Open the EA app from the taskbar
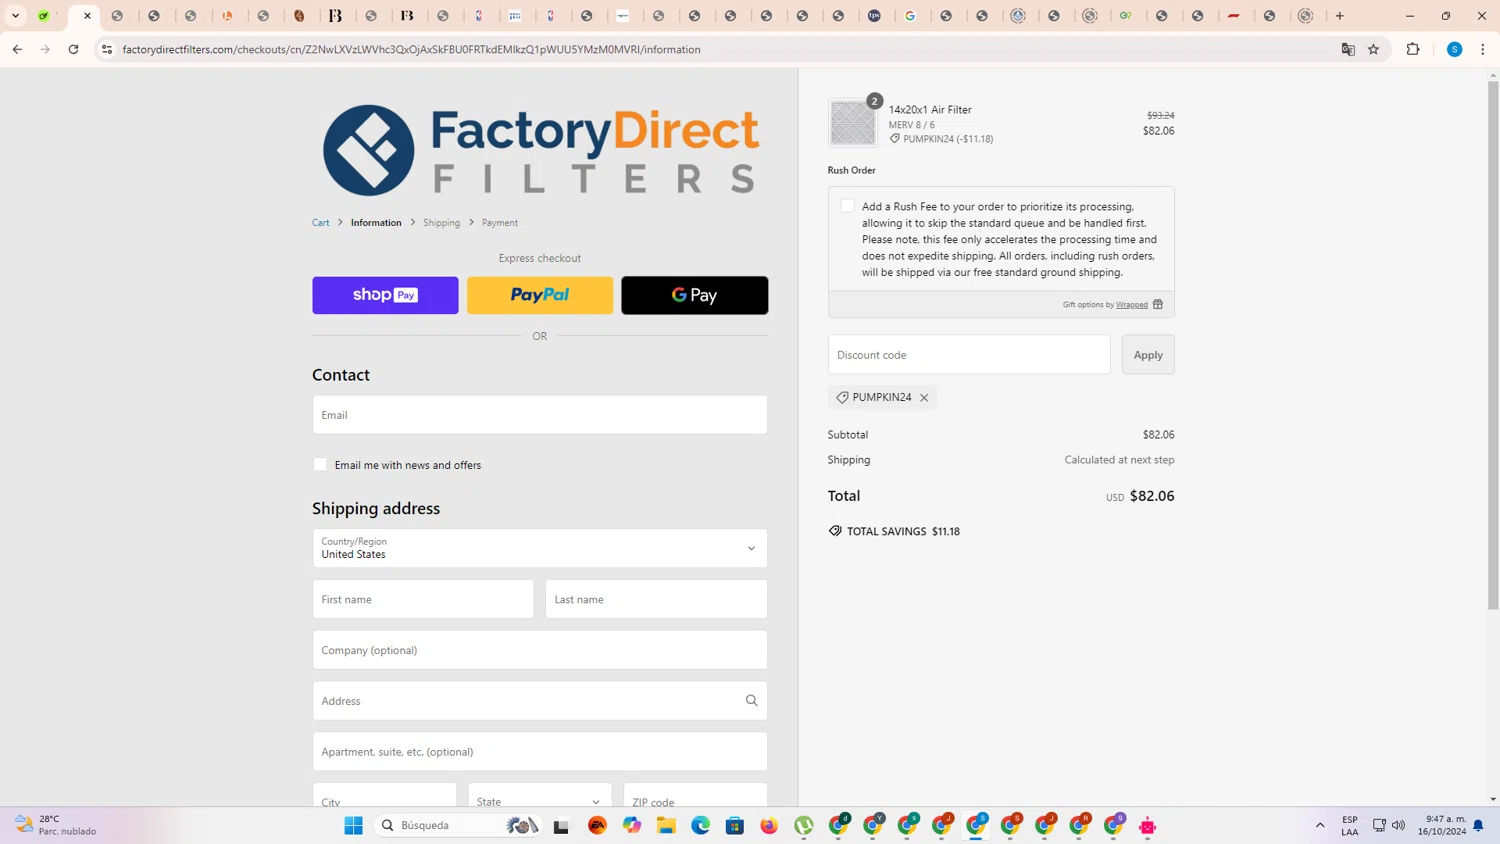 click(597, 825)
